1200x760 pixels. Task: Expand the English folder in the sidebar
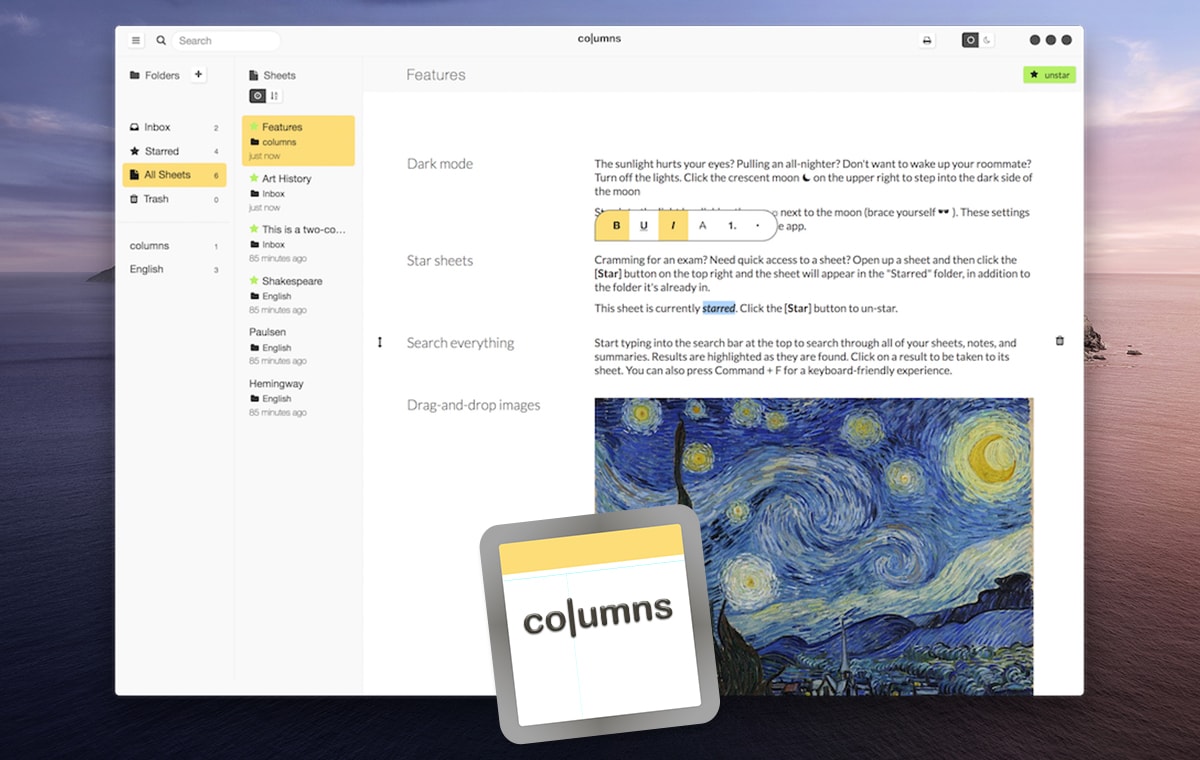click(x=146, y=269)
